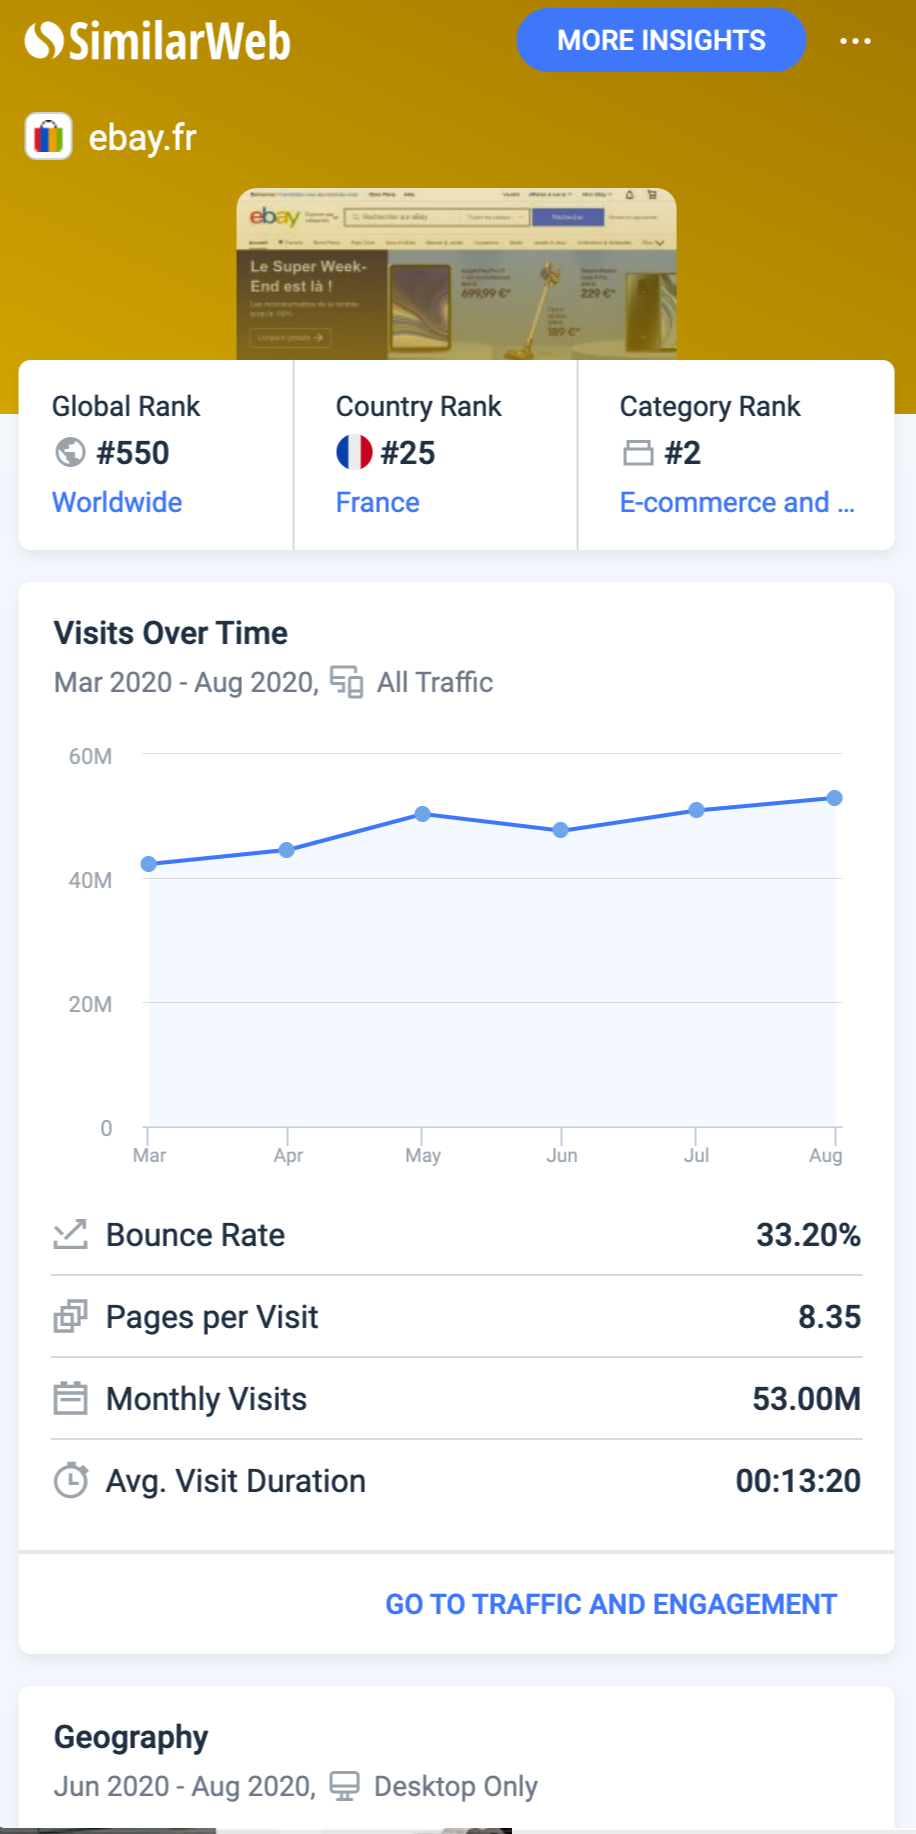Click the Monthly Visits calendar icon

(70, 1399)
